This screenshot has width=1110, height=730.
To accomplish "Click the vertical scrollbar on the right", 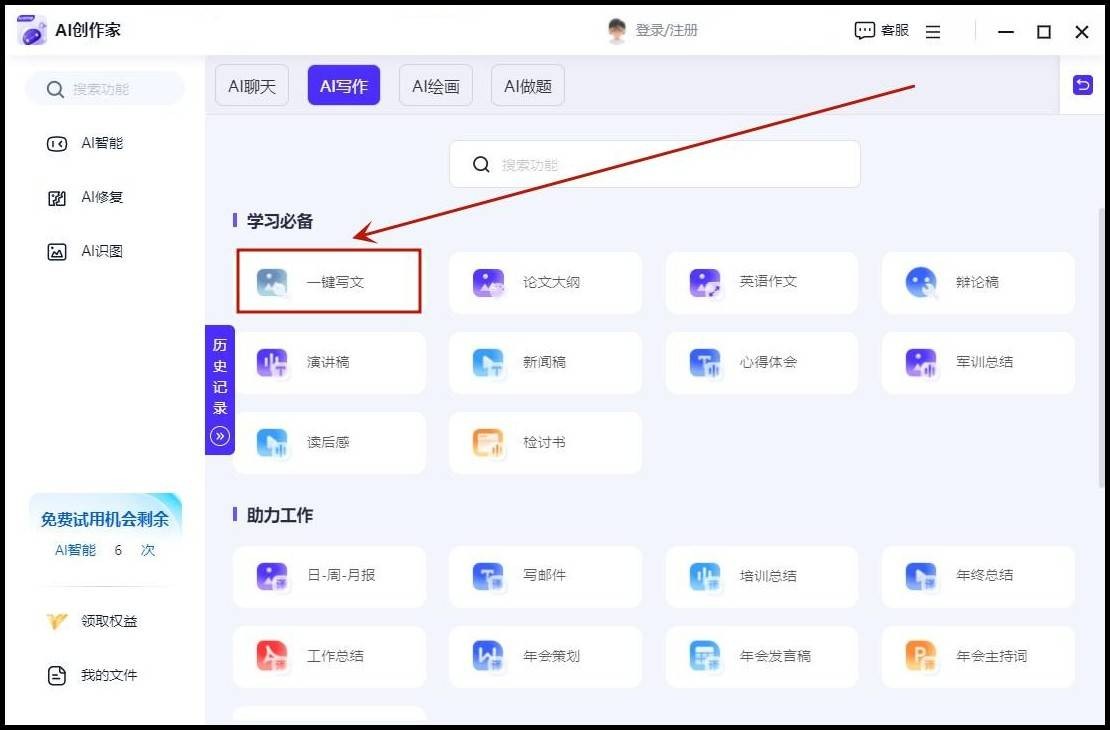I will point(1102,347).
